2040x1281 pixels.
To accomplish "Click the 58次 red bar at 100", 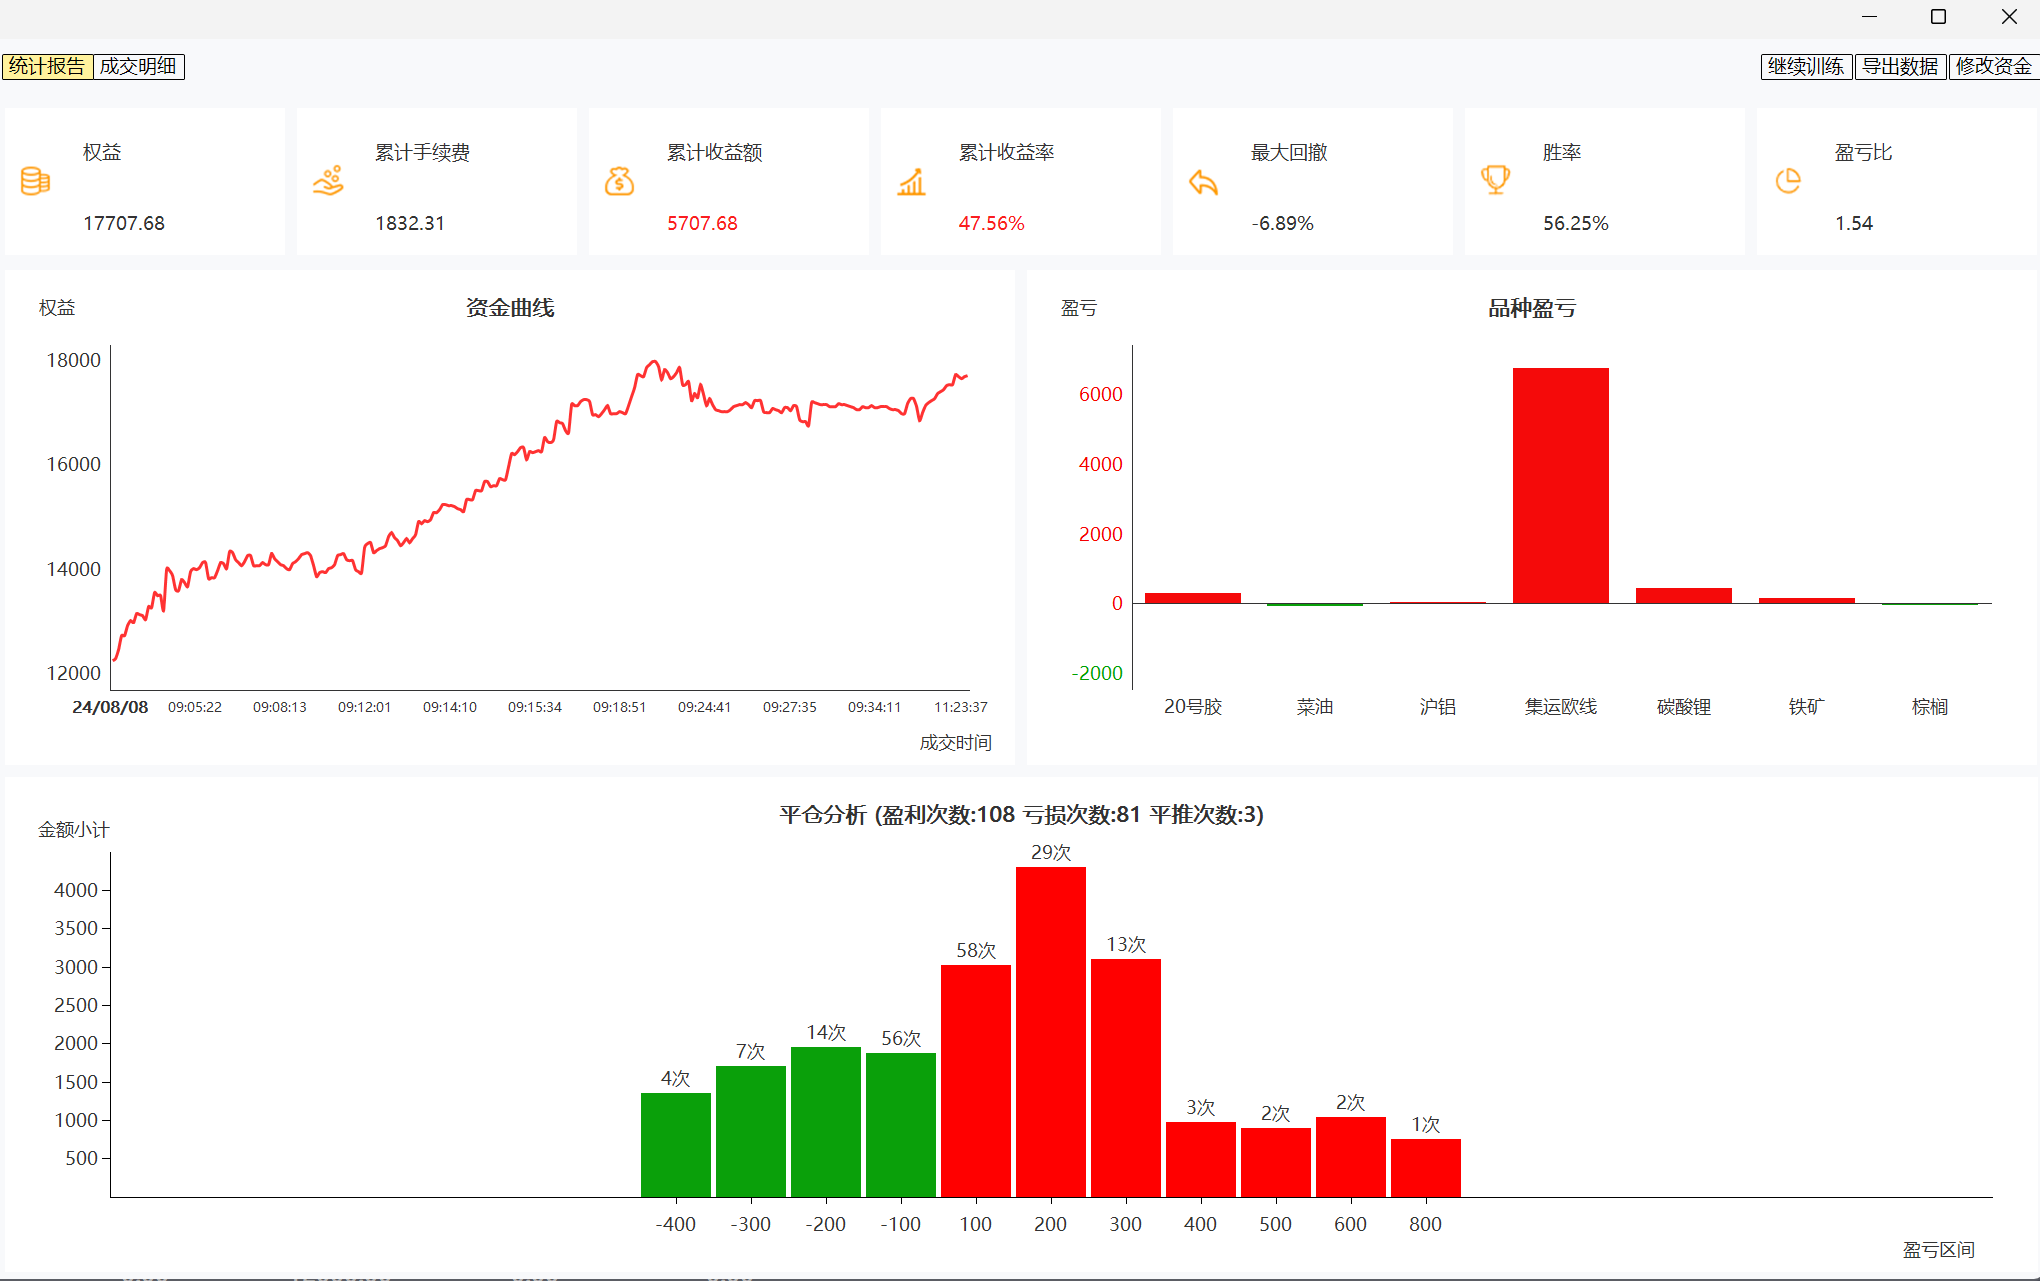I will coord(975,1080).
